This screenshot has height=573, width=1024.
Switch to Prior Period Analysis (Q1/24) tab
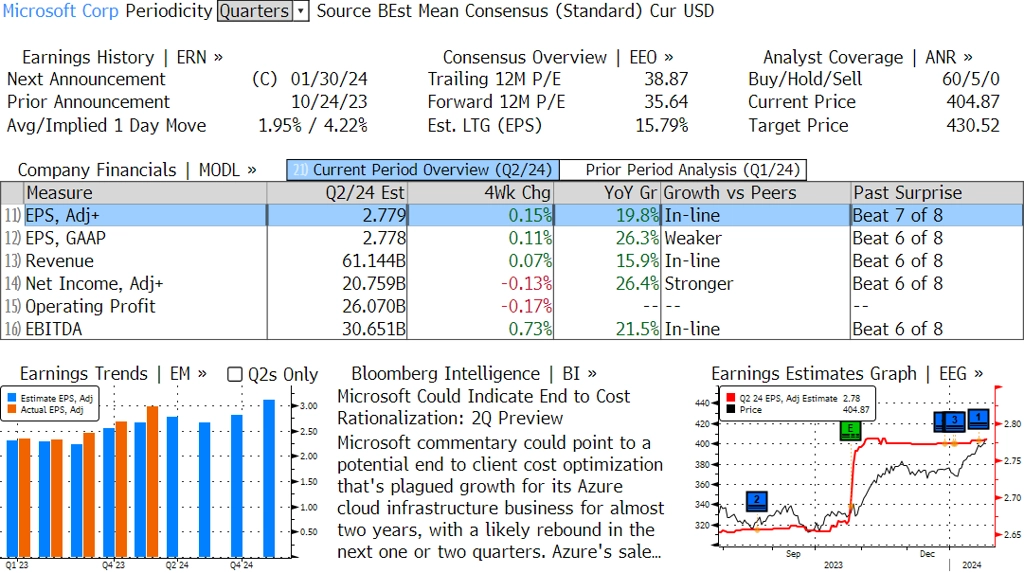[684, 170]
